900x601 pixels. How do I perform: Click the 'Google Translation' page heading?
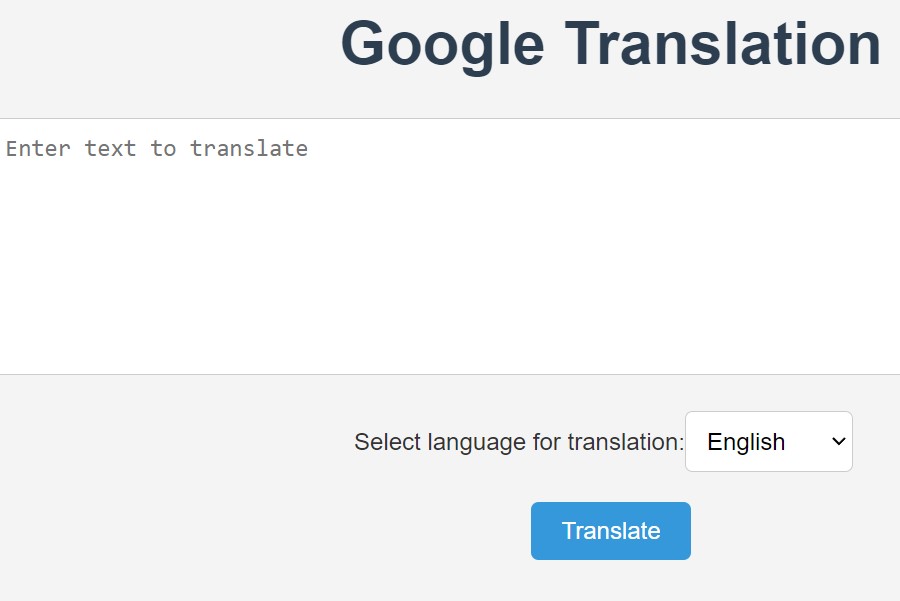[x=611, y=44]
